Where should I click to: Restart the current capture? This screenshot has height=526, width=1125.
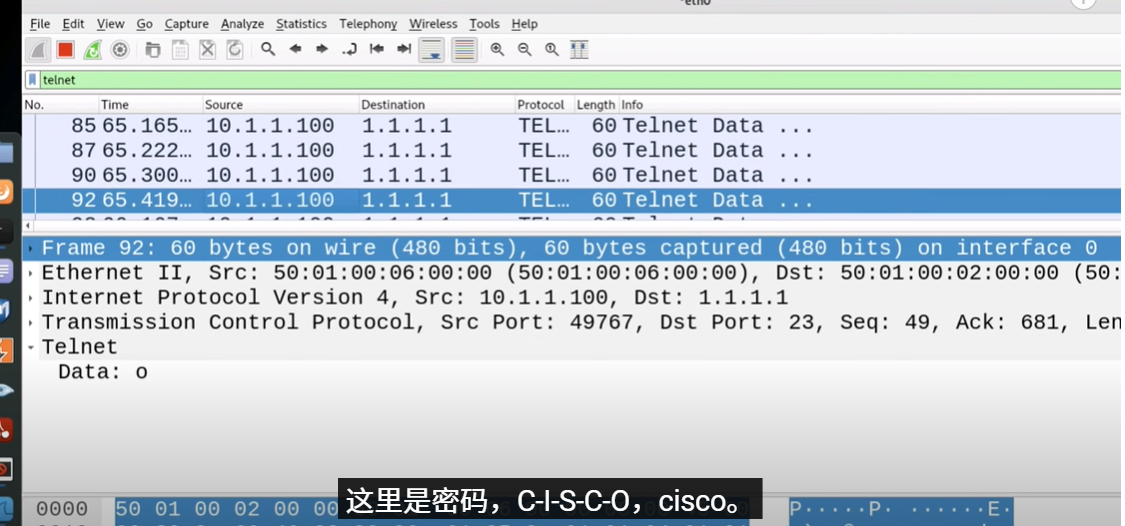92,49
